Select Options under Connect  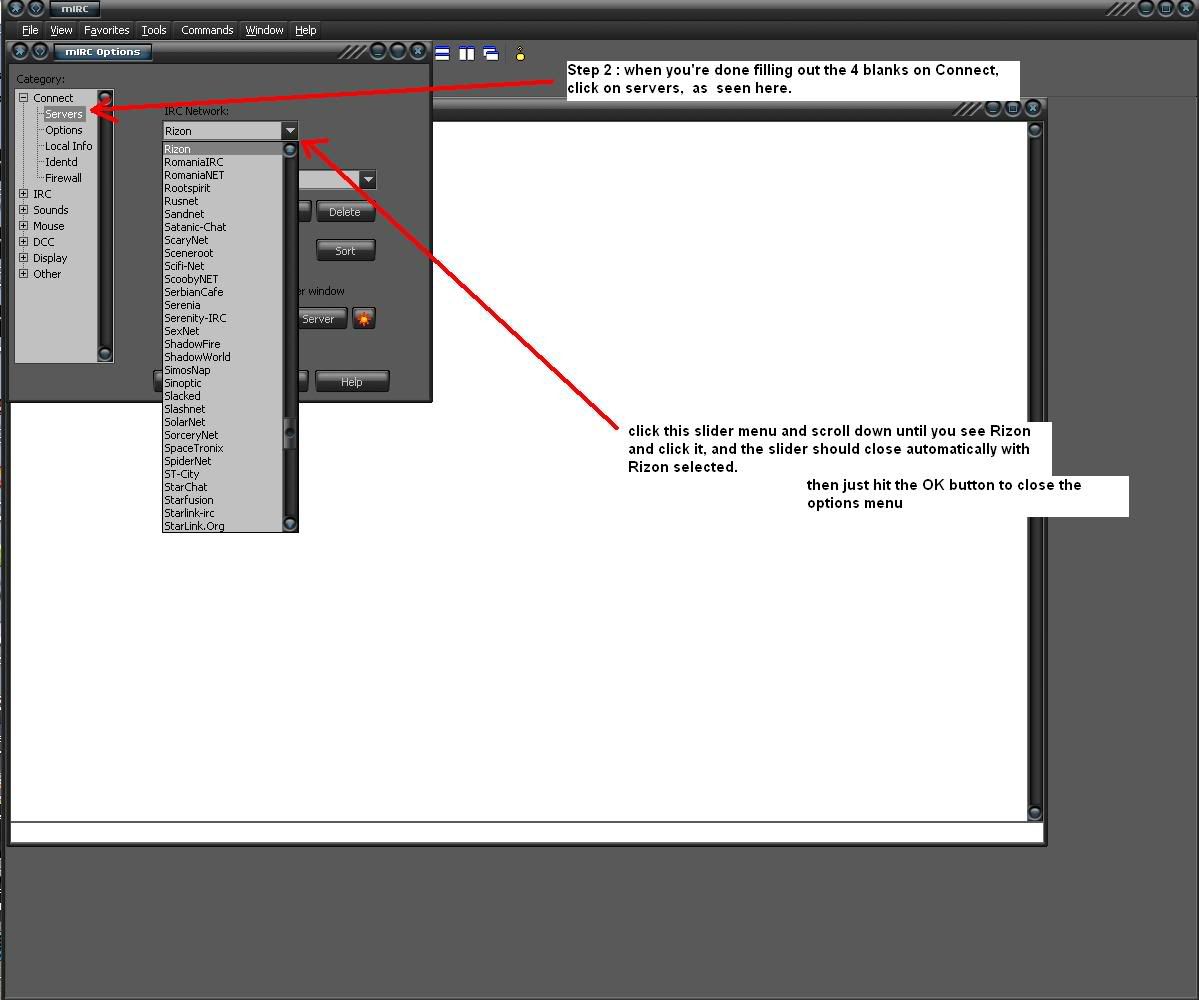(63, 130)
